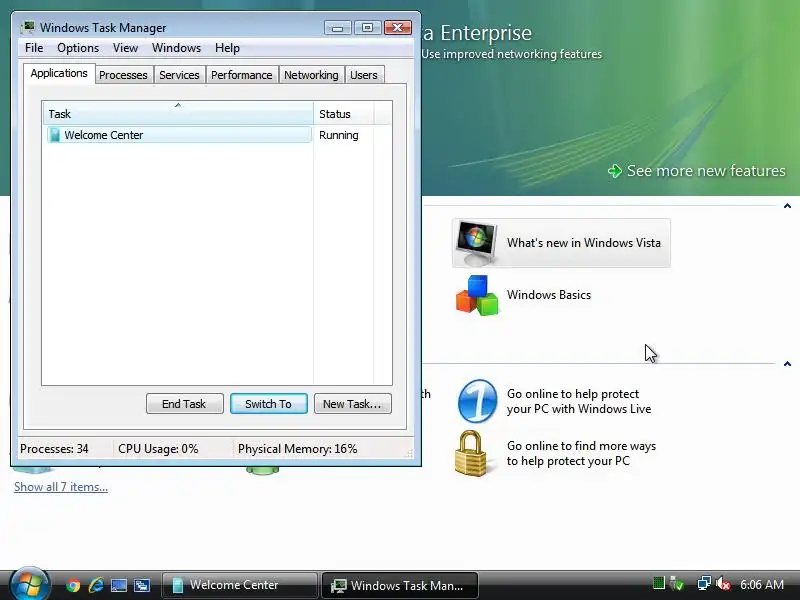The width and height of the screenshot is (800, 600).
Task: Click the Windows Basics colored cubes icon
Action: (477, 295)
